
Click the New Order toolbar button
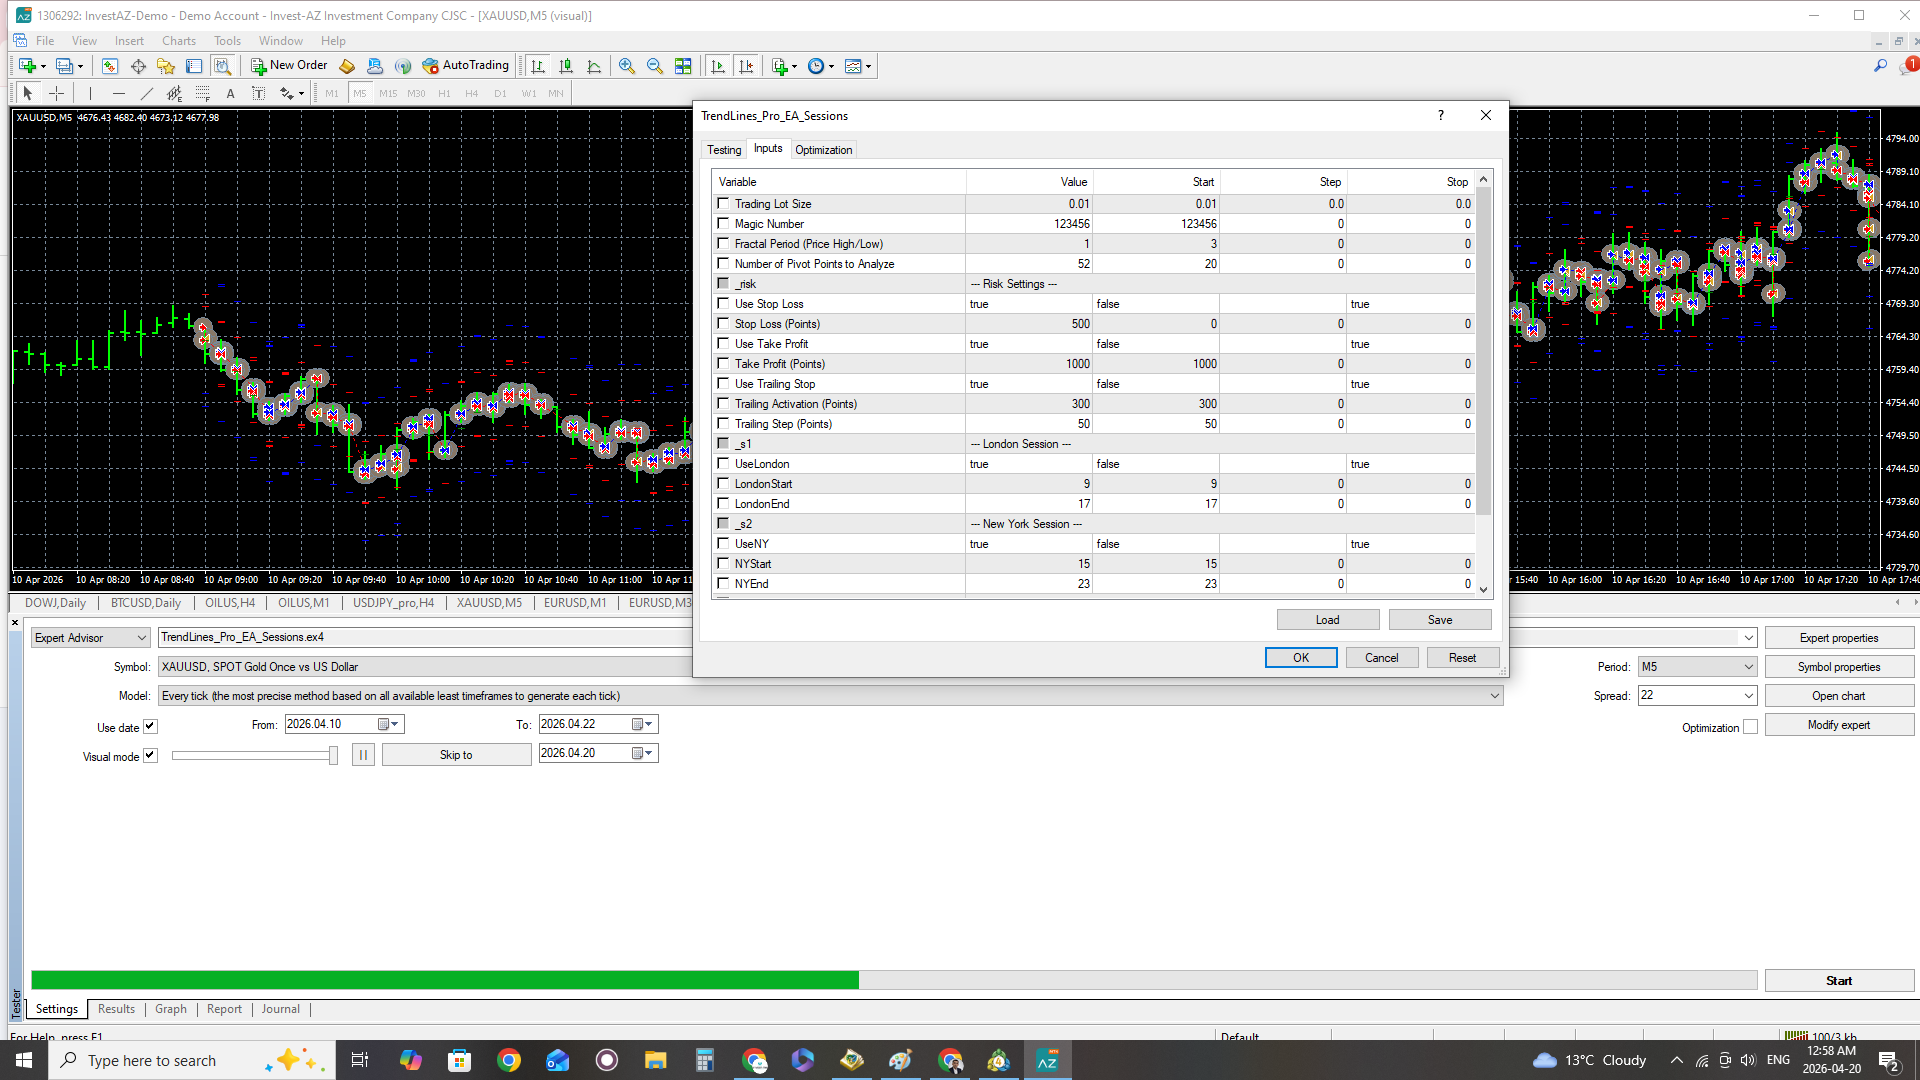click(289, 66)
